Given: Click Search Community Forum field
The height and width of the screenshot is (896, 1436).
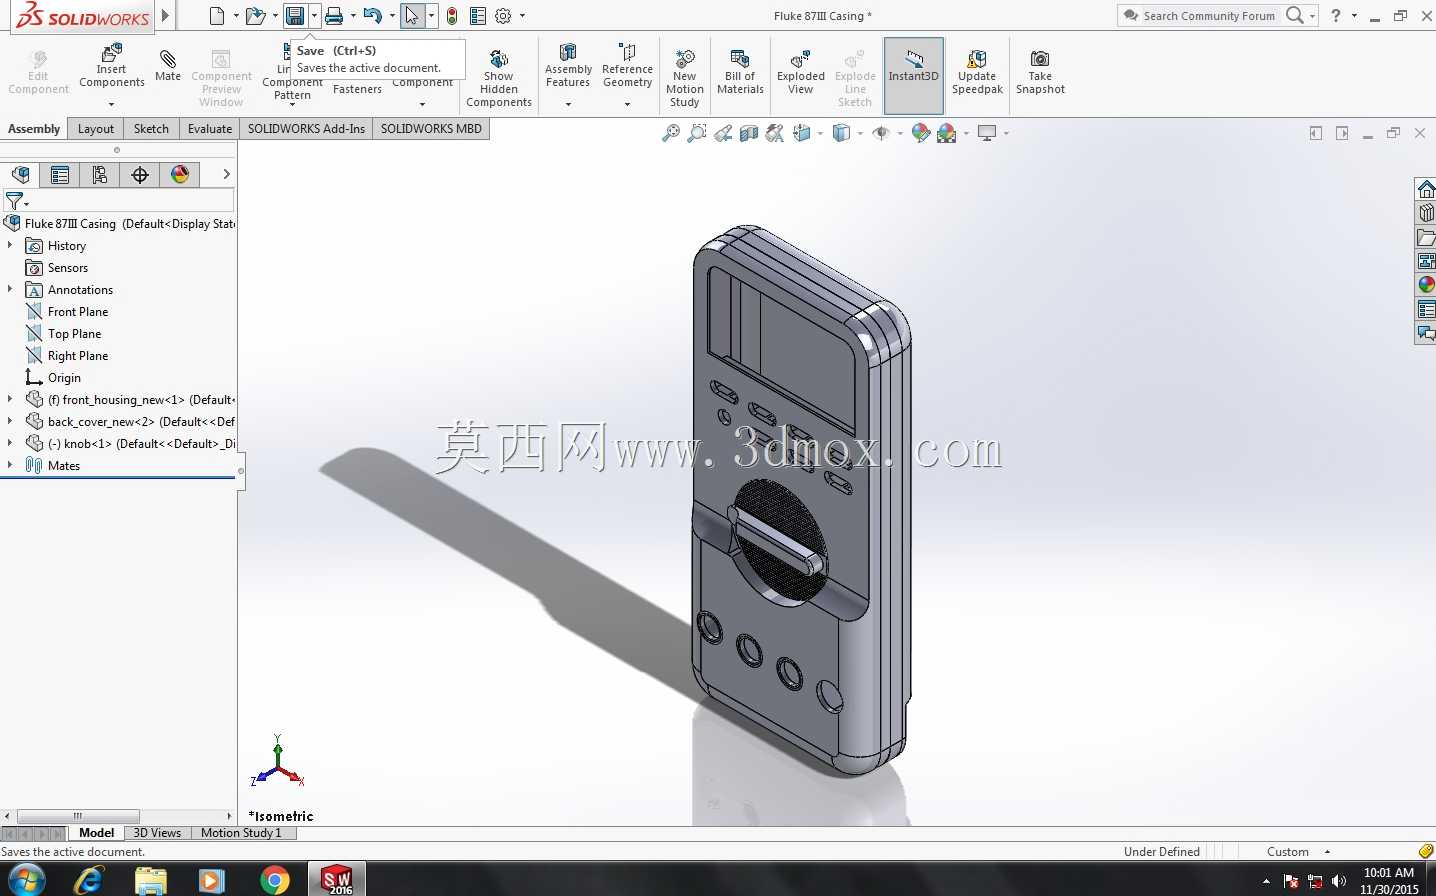Looking at the screenshot, I should click(1208, 16).
